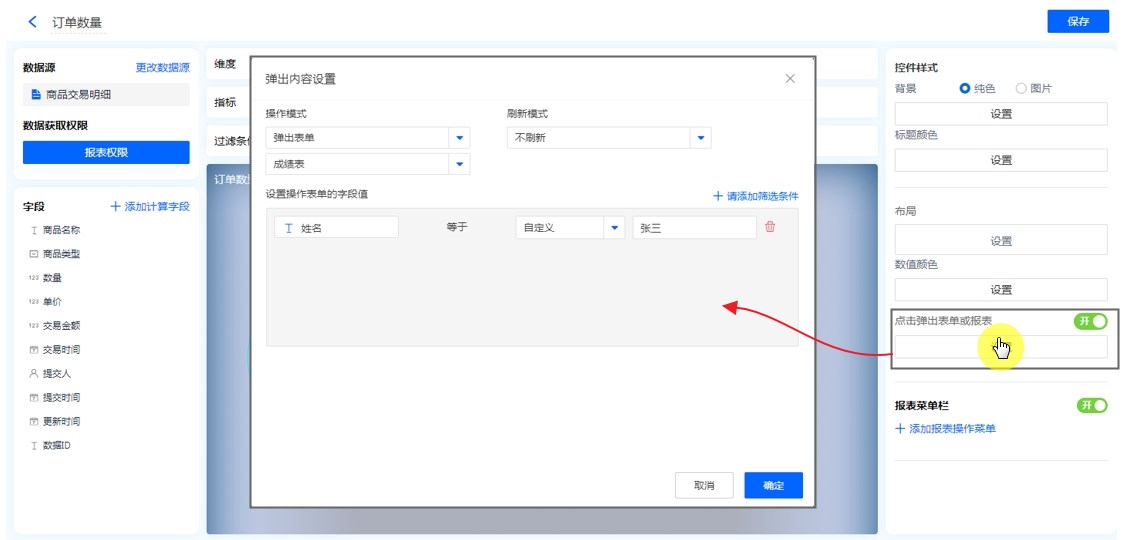Click the 张三 value input field

(694, 228)
